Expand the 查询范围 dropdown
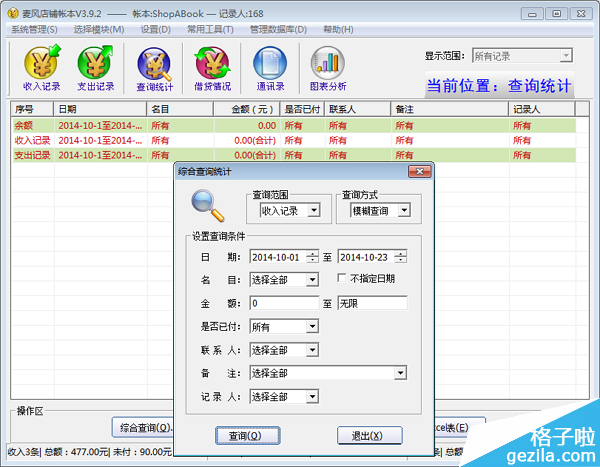The width and height of the screenshot is (600, 467). (x=313, y=210)
